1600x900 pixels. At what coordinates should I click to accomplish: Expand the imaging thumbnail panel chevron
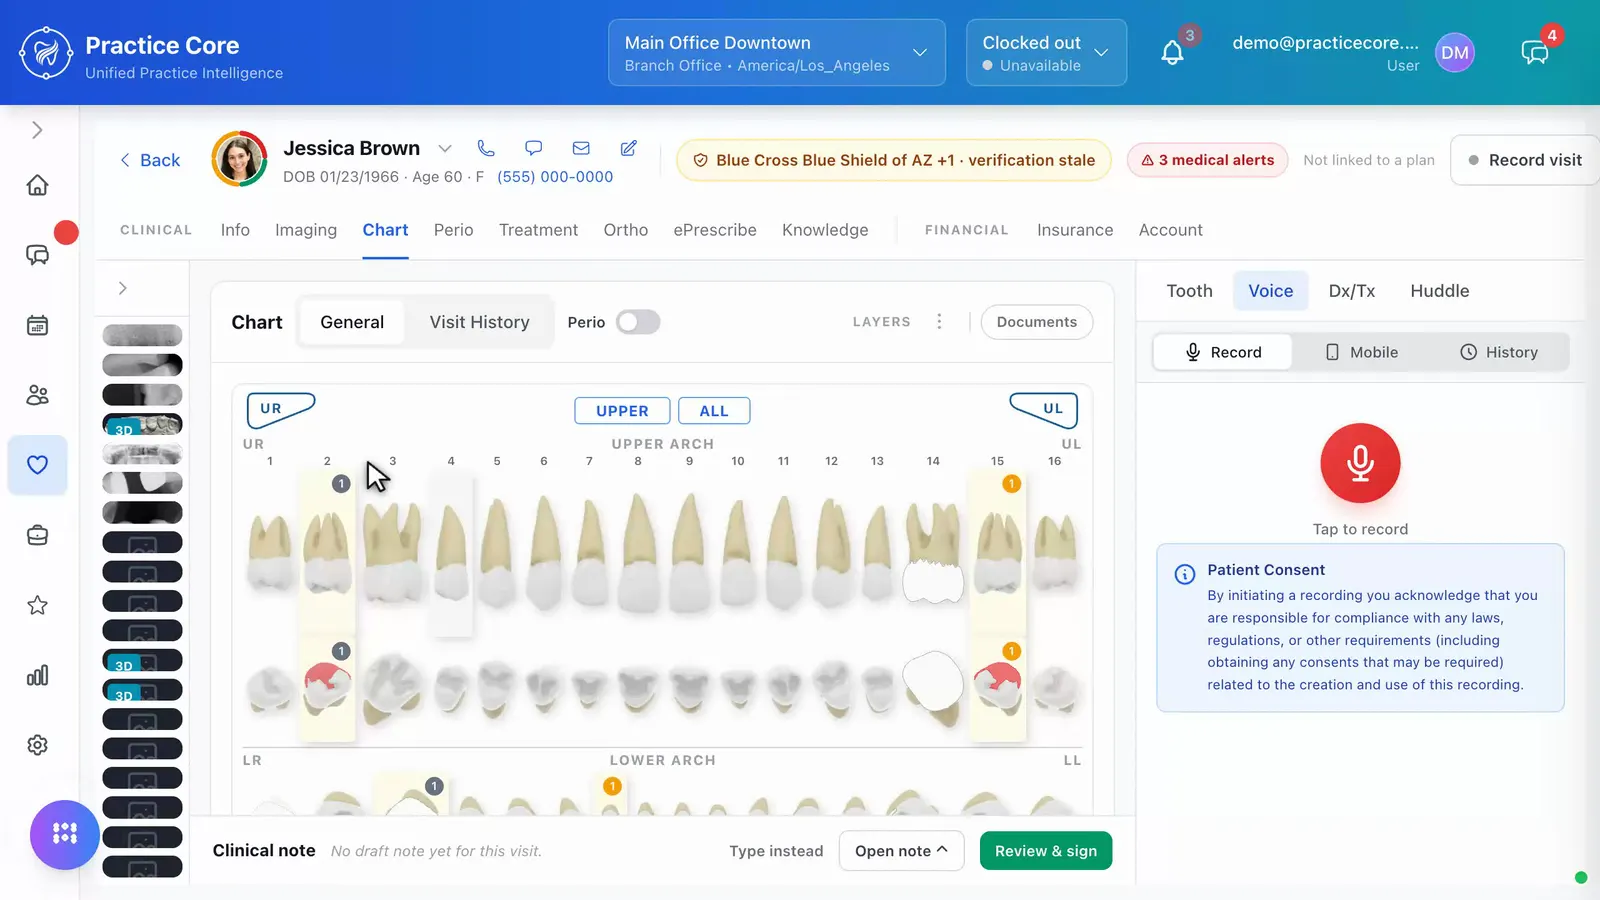pos(122,288)
